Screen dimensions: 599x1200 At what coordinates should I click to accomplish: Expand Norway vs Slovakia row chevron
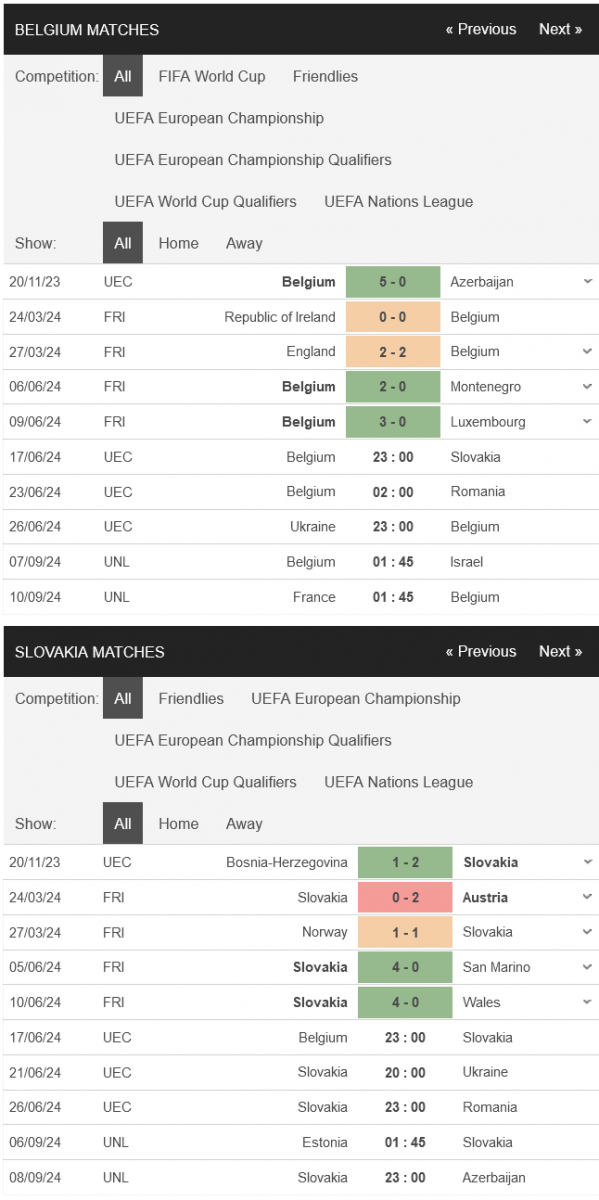pyautogui.click(x=588, y=932)
